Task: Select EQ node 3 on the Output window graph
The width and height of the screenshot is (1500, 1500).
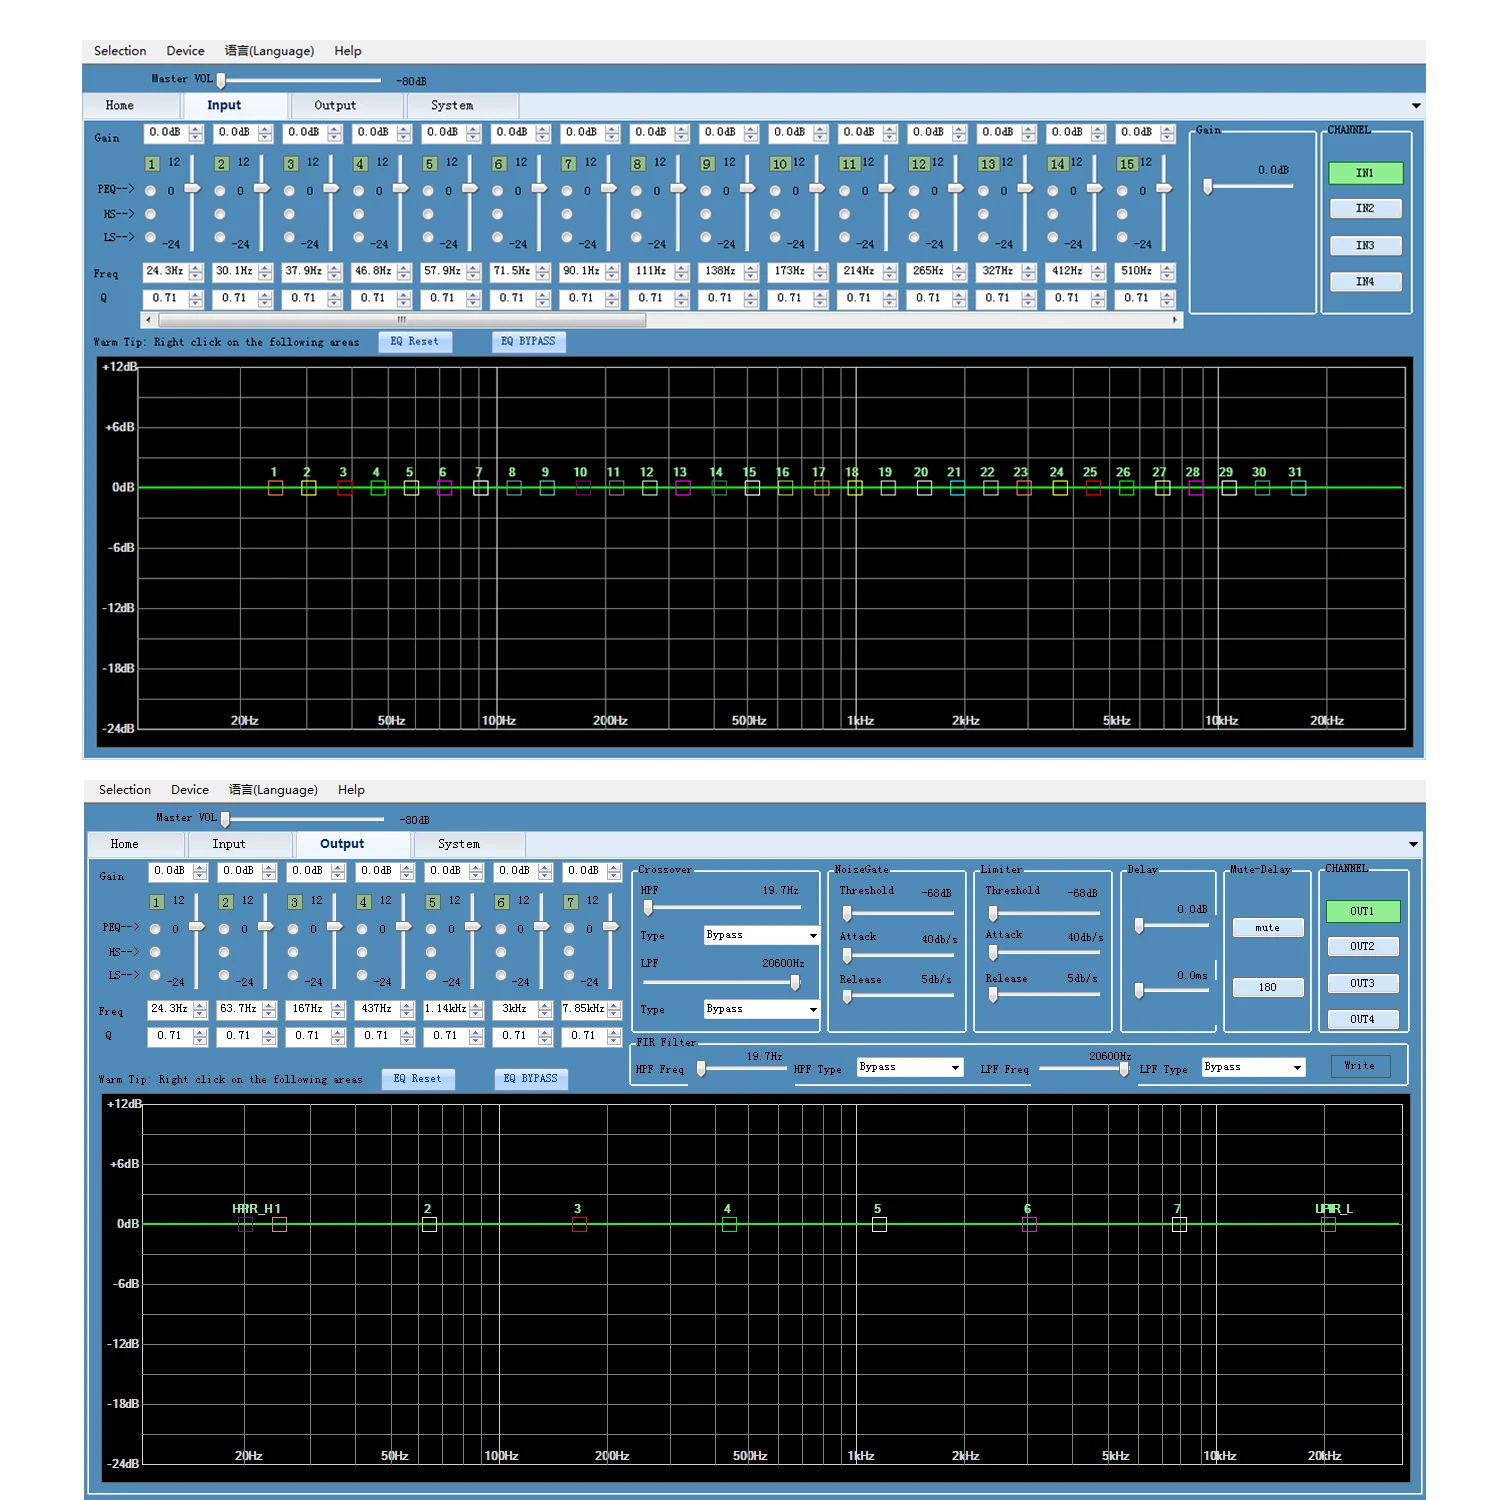Action: 579,1224
